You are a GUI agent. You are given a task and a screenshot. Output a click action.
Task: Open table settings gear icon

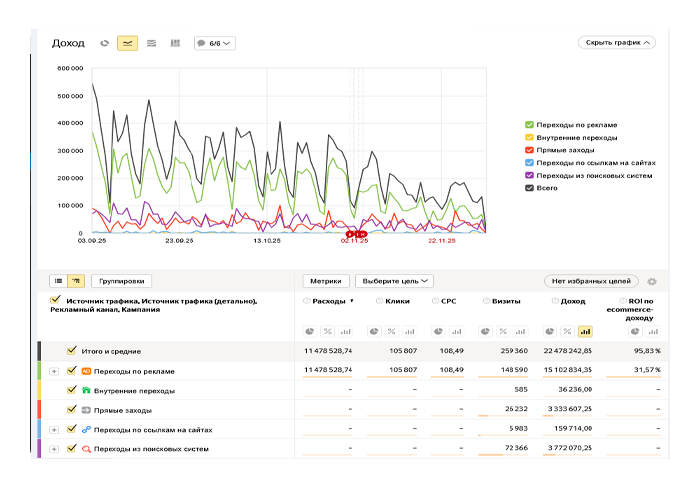tap(653, 282)
